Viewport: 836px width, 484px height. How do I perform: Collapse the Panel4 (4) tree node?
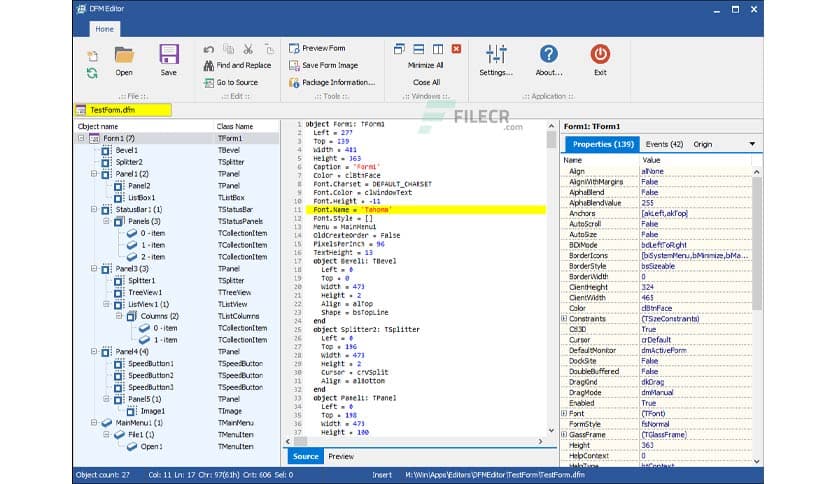click(94, 352)
